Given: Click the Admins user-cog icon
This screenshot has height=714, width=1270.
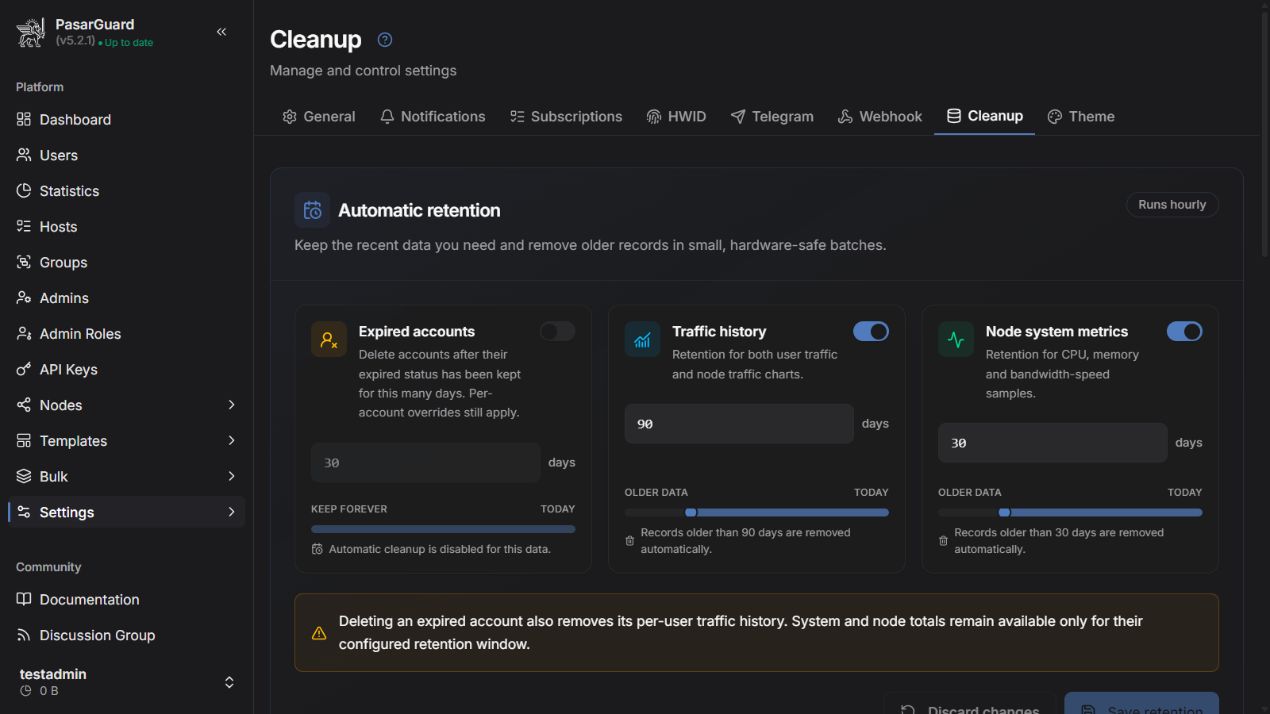Looking at the screenshot, I should pyautogui.click(x=24, y=298).
